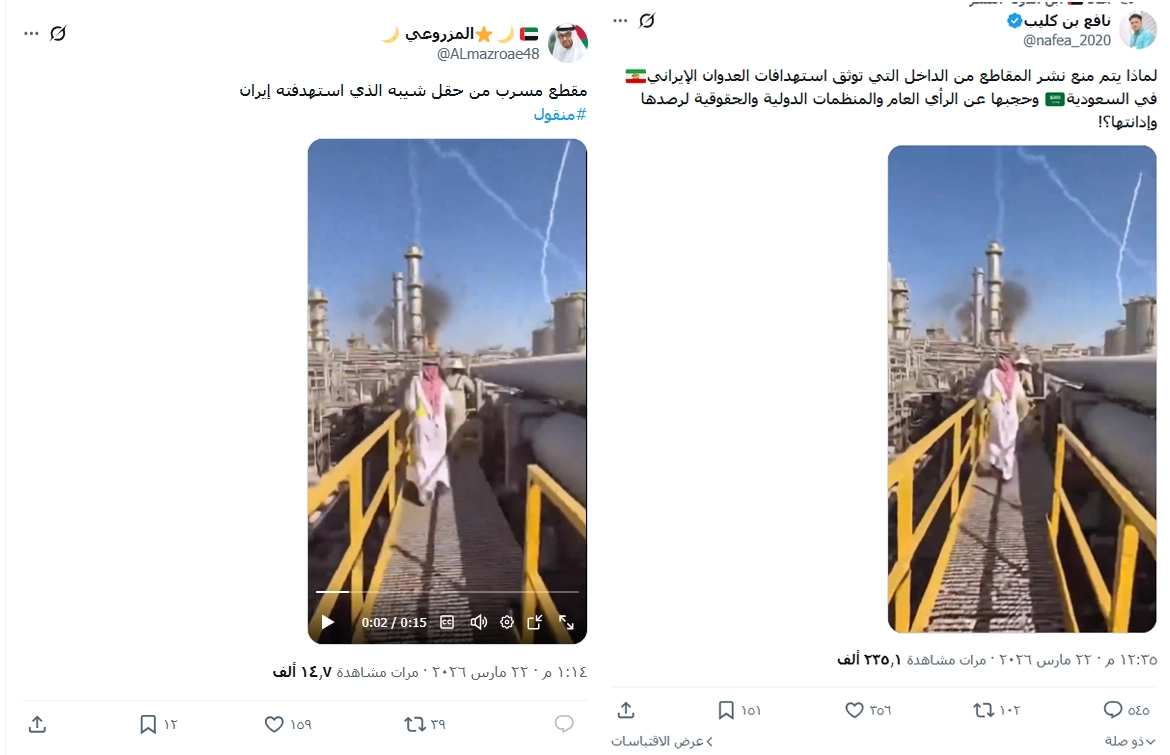Open @nafea_2020 profile avatar
The width and height of the screenshot is (1170, 755).
tap(1138, 30)
